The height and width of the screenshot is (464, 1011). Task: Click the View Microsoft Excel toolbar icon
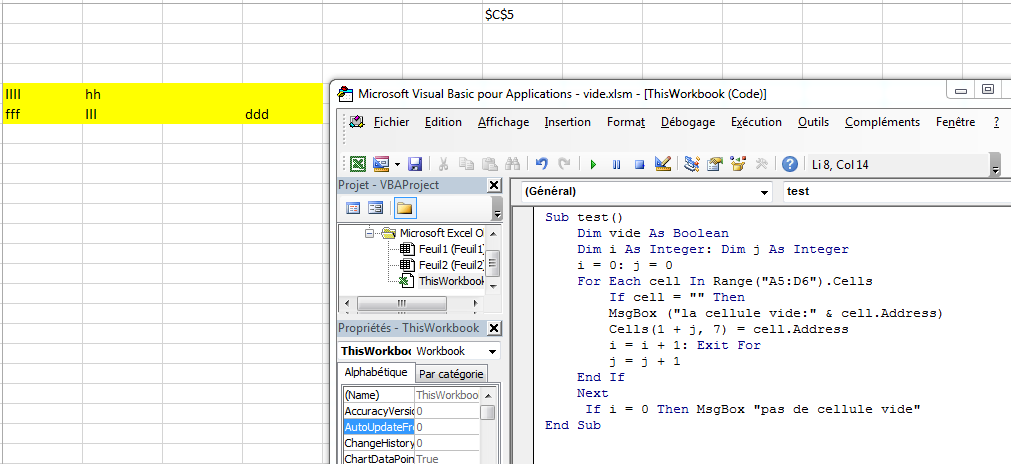click(x=358, y=164)
